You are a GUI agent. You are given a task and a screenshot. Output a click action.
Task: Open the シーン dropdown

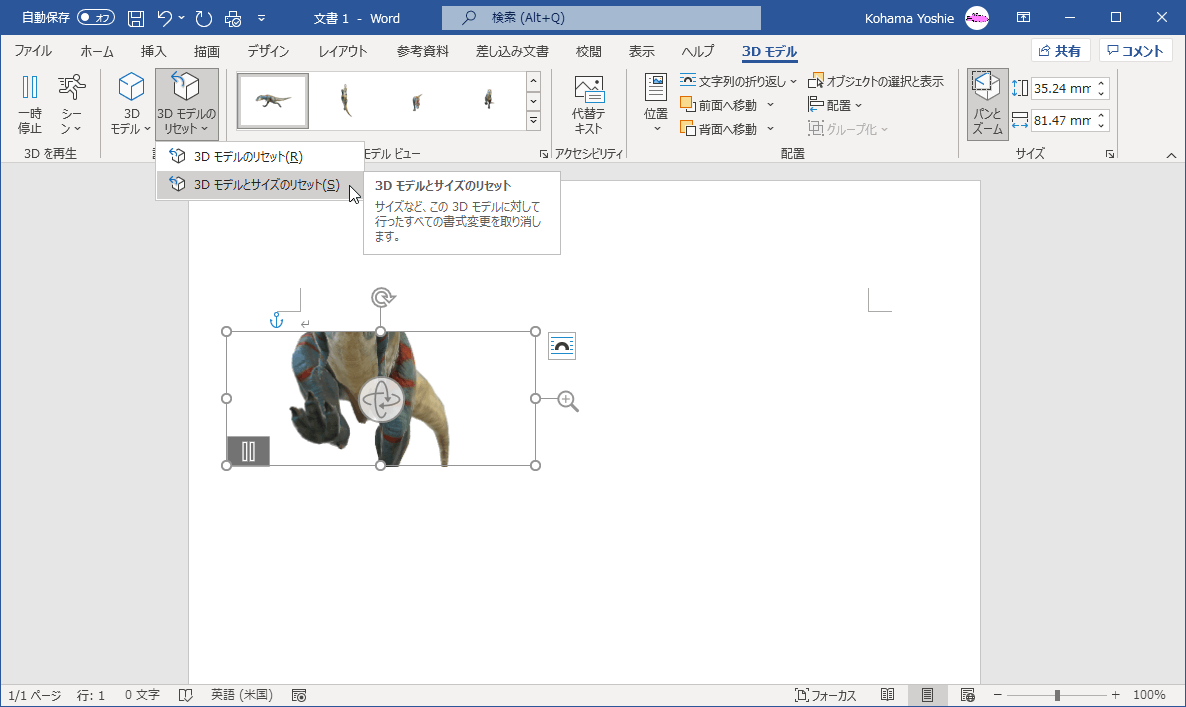(x=72, y=104)
